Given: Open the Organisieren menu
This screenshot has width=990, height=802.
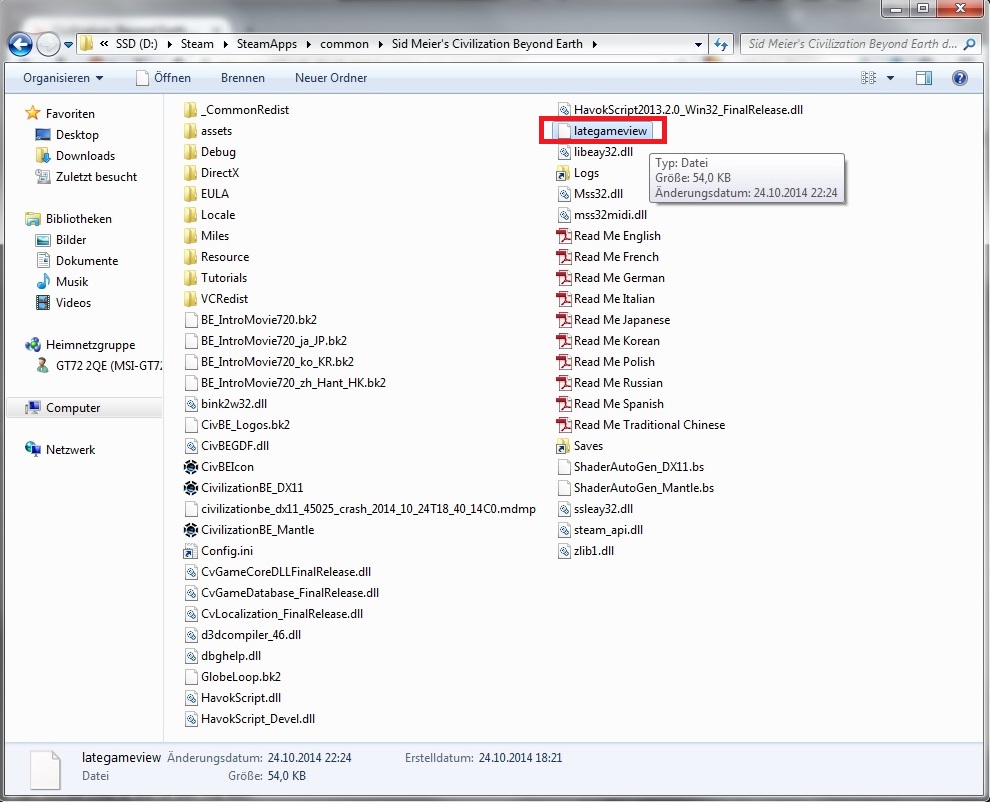Looking at the screenshot, I should click(63, 78).
